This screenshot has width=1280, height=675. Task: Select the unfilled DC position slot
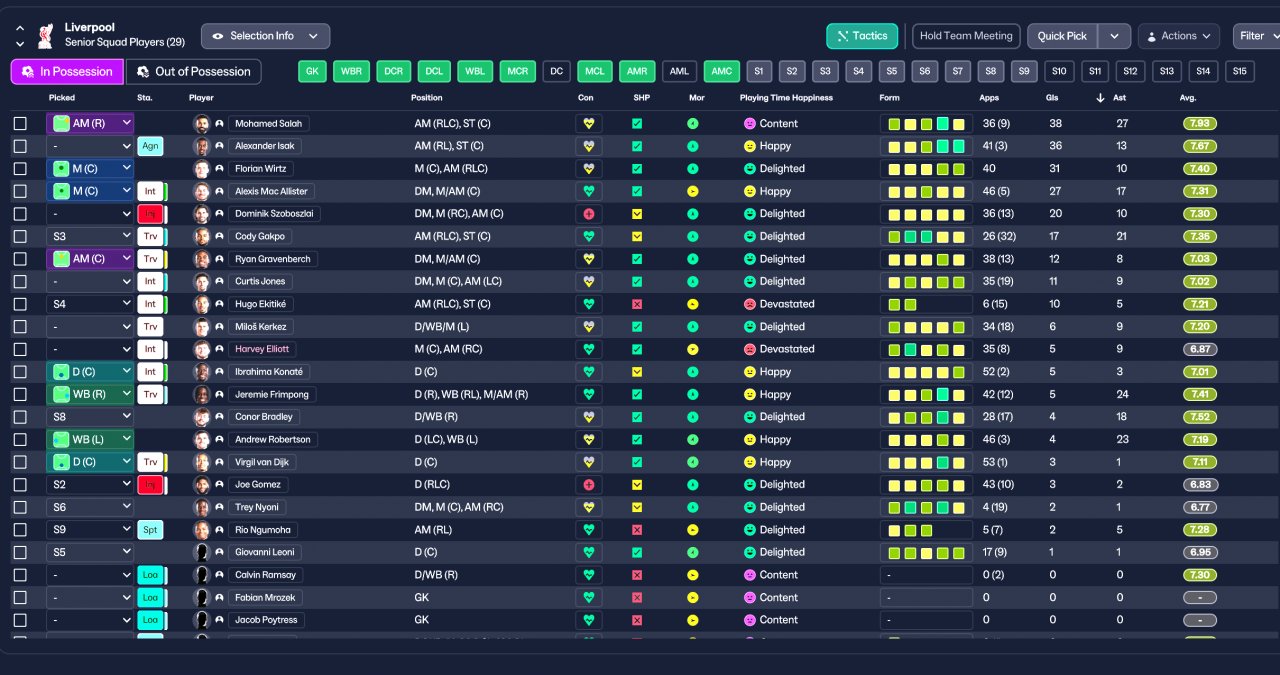coord(557,72)
